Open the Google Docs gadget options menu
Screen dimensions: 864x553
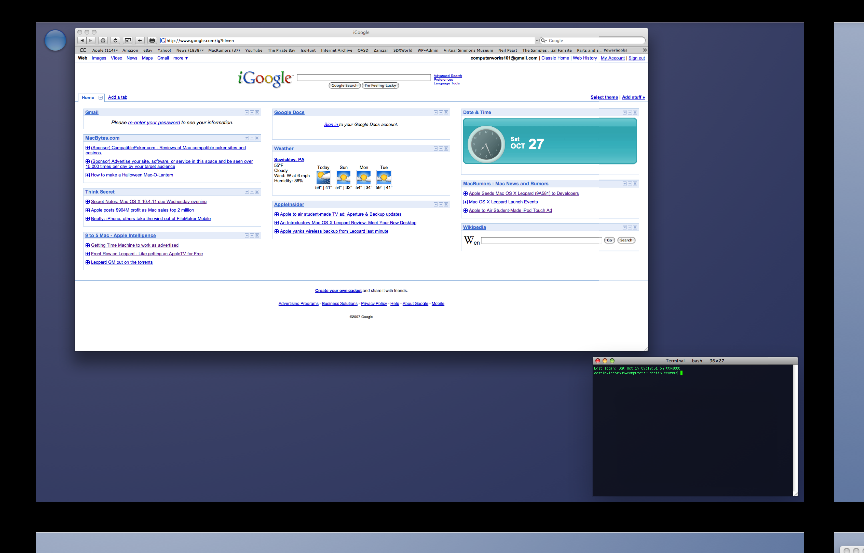coord(435,112)
